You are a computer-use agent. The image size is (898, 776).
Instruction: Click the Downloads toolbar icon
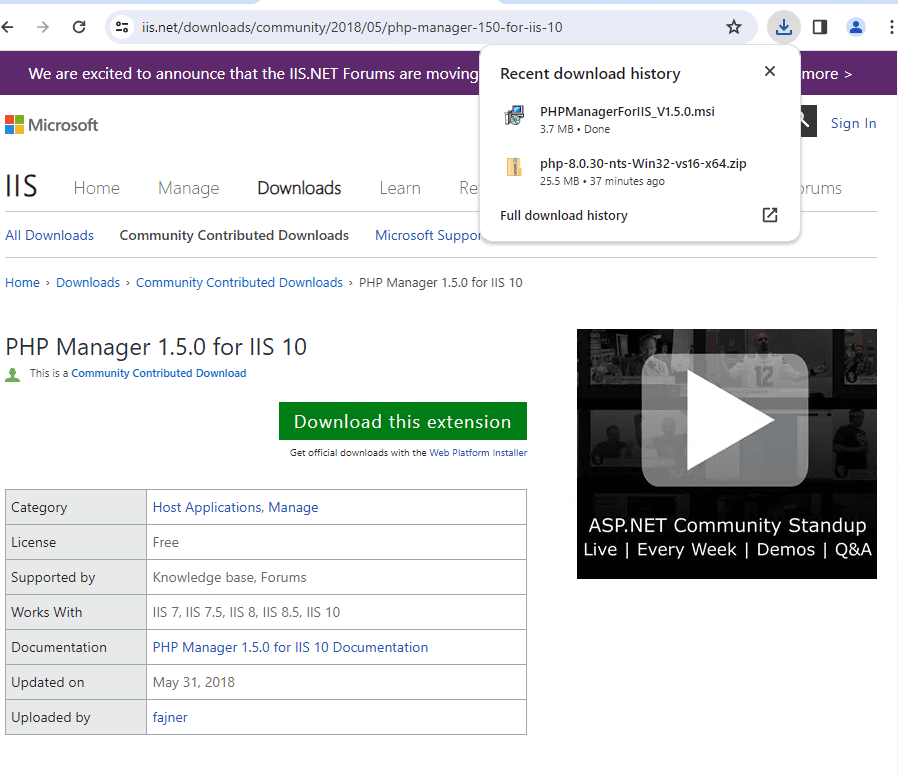click(783, 27)
